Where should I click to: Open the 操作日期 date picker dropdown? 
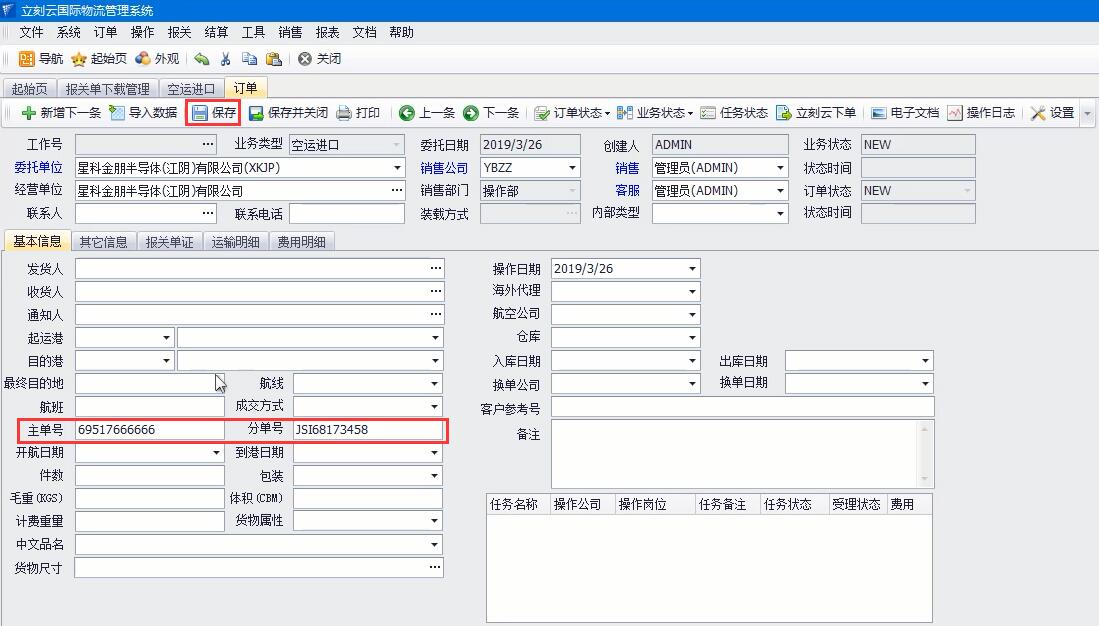point(692,269)
